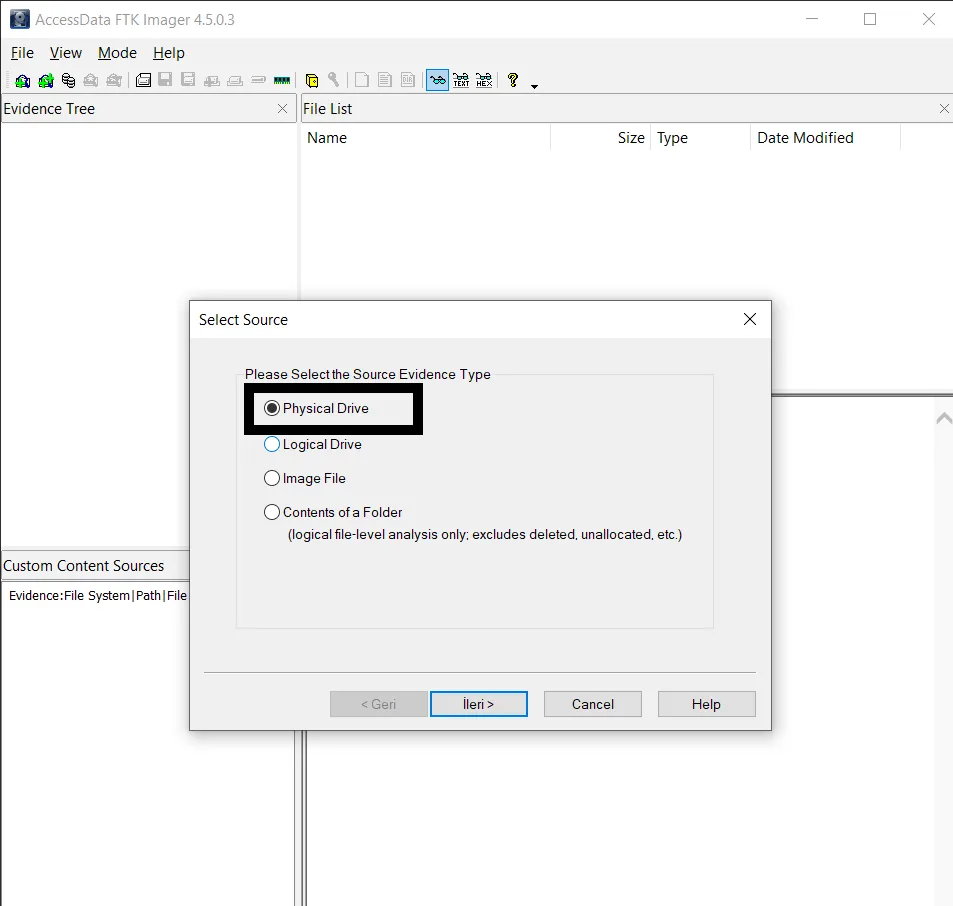Click the Custom Content Sources panel title

pos(84,566)
